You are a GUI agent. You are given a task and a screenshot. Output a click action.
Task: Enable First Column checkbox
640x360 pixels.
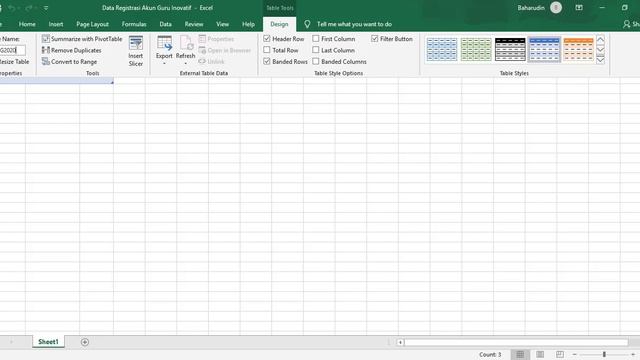tap(316, 38)
